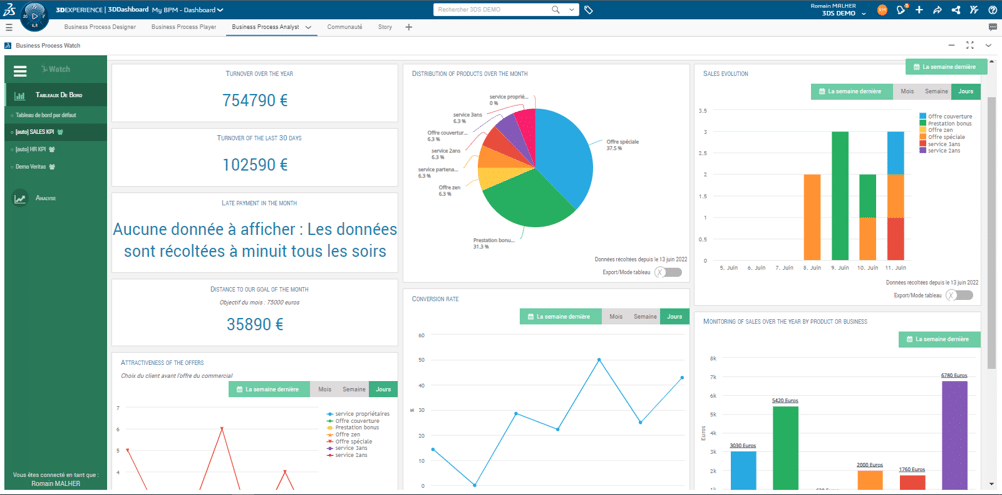
Task: Click the group icon next to Demo Veritas
Action: click(50, 166)
